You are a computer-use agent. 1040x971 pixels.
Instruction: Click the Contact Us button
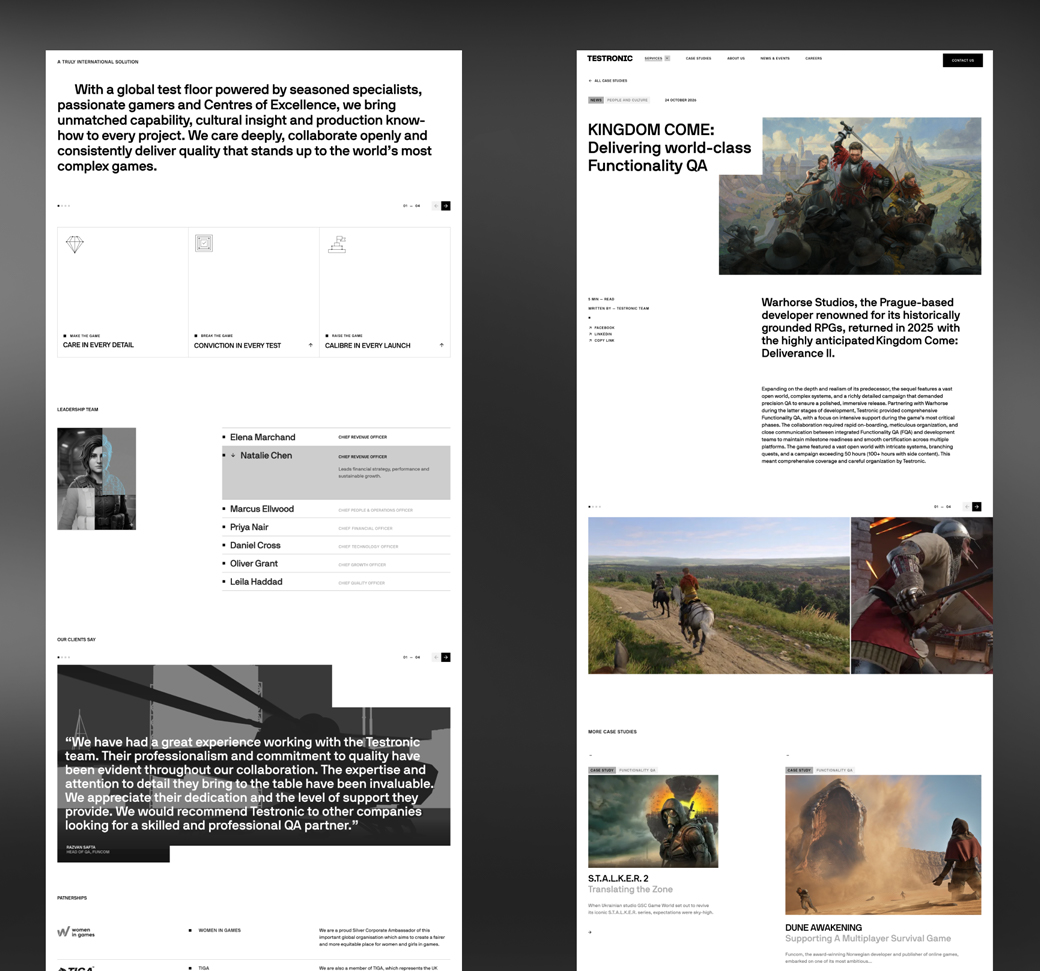pyautogui.click(x=962, y=60)
